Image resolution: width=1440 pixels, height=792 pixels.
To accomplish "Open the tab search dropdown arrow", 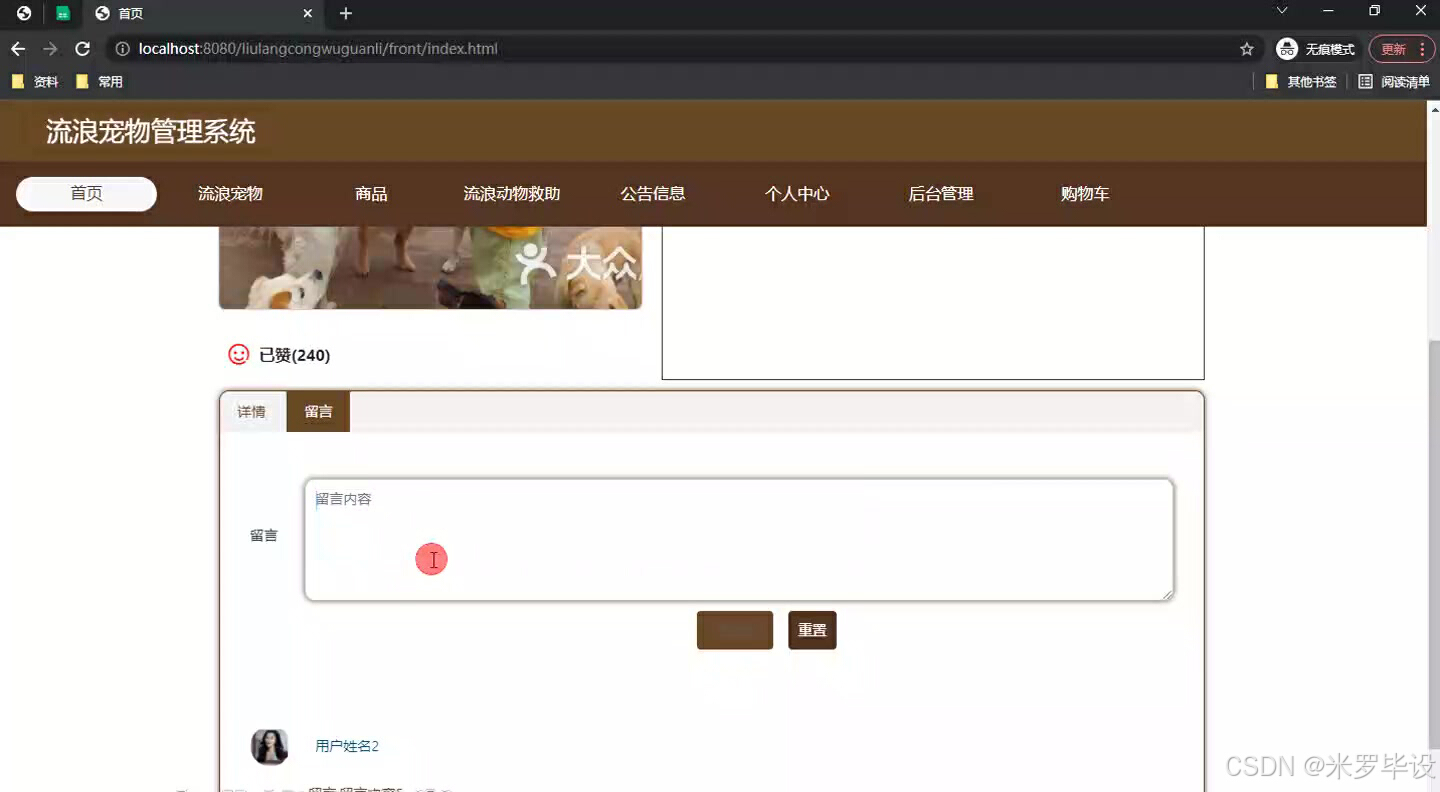I will (1282, 11).
